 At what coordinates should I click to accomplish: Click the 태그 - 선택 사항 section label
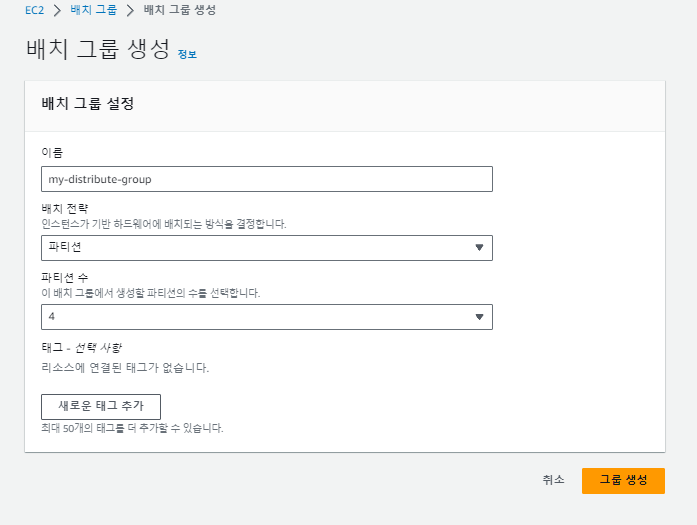81,348
